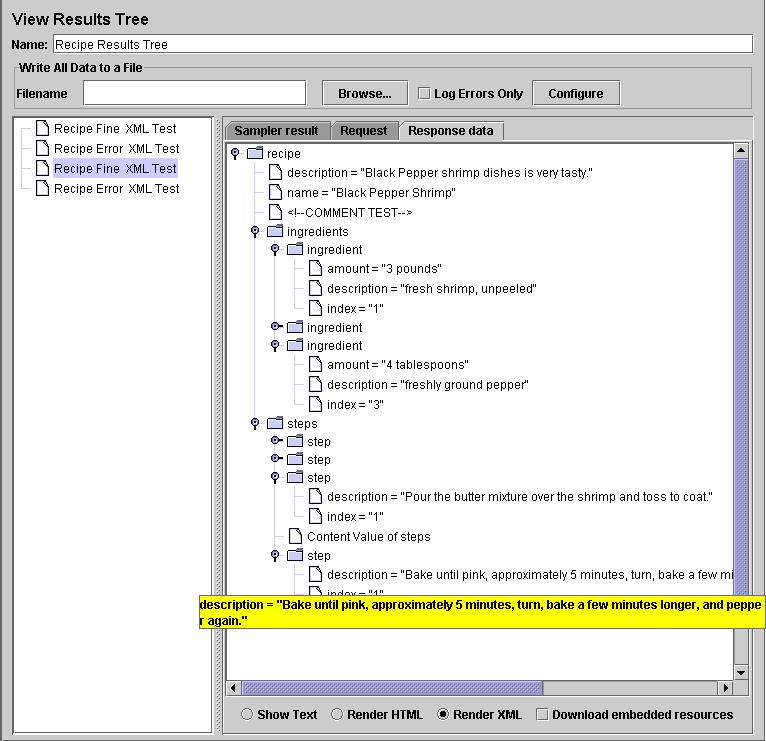The height and width of the screenshot is (741, 766).
Task: Click file icon of selected Recipe Fine XML Test
Action: point(42,168)
